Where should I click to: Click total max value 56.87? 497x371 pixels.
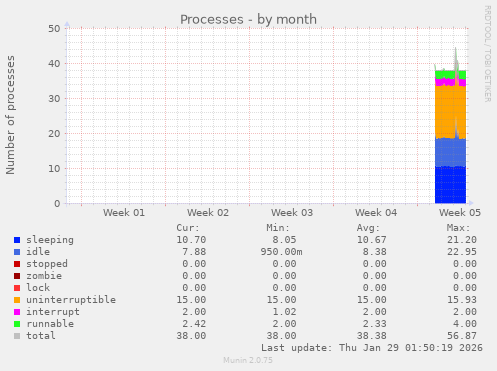point(462,336)
